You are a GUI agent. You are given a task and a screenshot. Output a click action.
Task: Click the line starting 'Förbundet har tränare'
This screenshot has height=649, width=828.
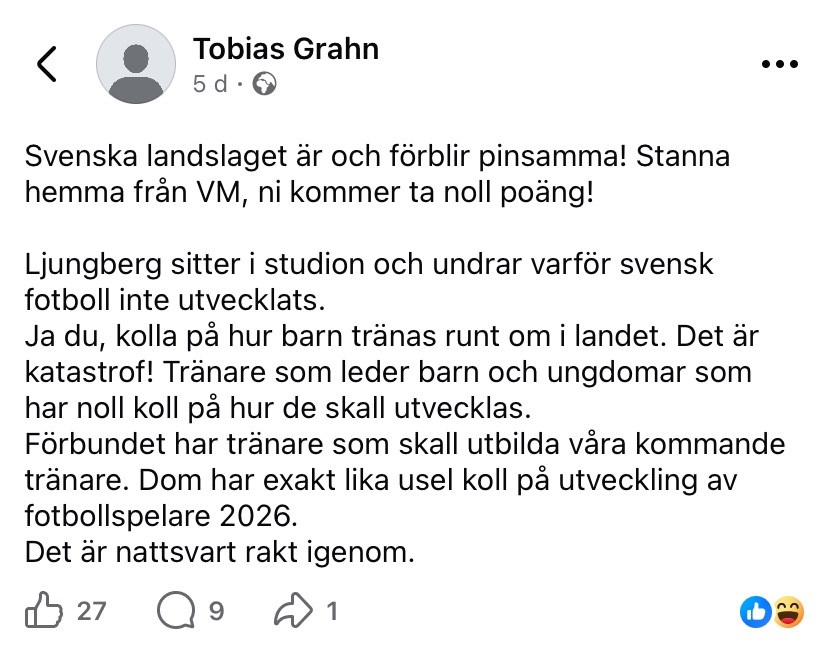coord(405,444)
